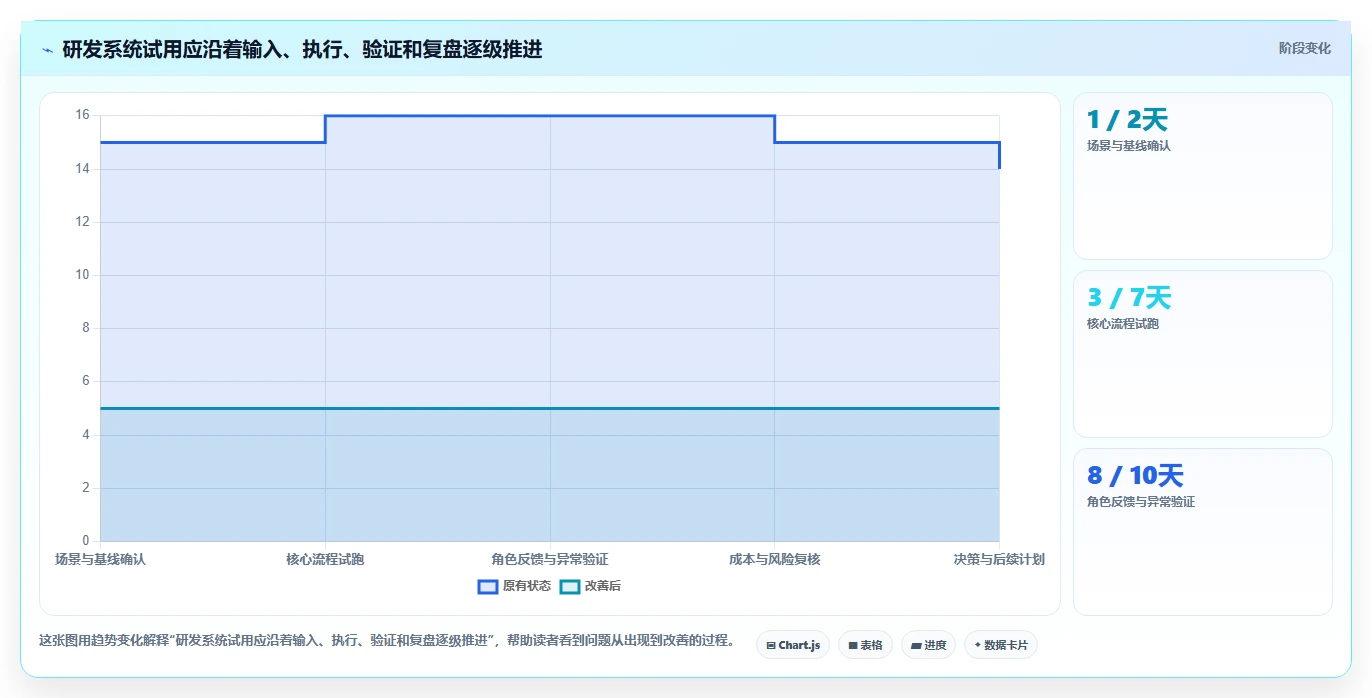Image resolution: width=1372 pixels, height=698 pixels.
Task: Toggle the 原有状态 legend item
Action: point(514,586)
